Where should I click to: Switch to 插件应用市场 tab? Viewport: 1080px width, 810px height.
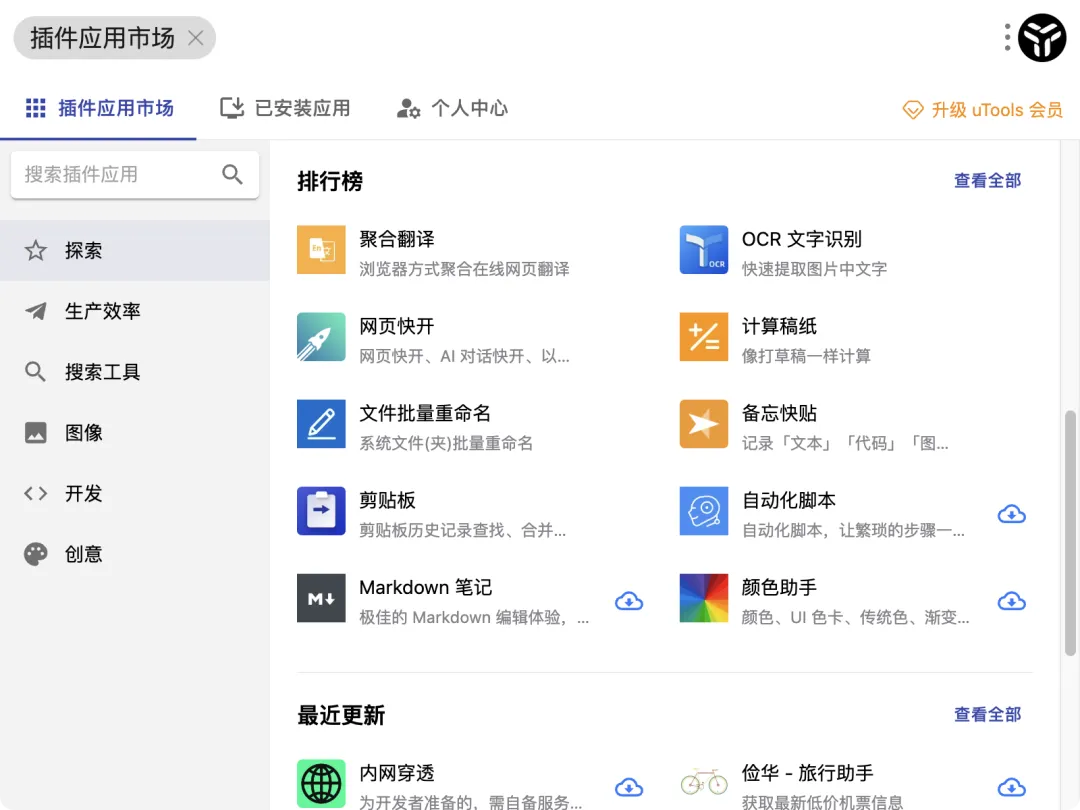(x=99, y=108)
